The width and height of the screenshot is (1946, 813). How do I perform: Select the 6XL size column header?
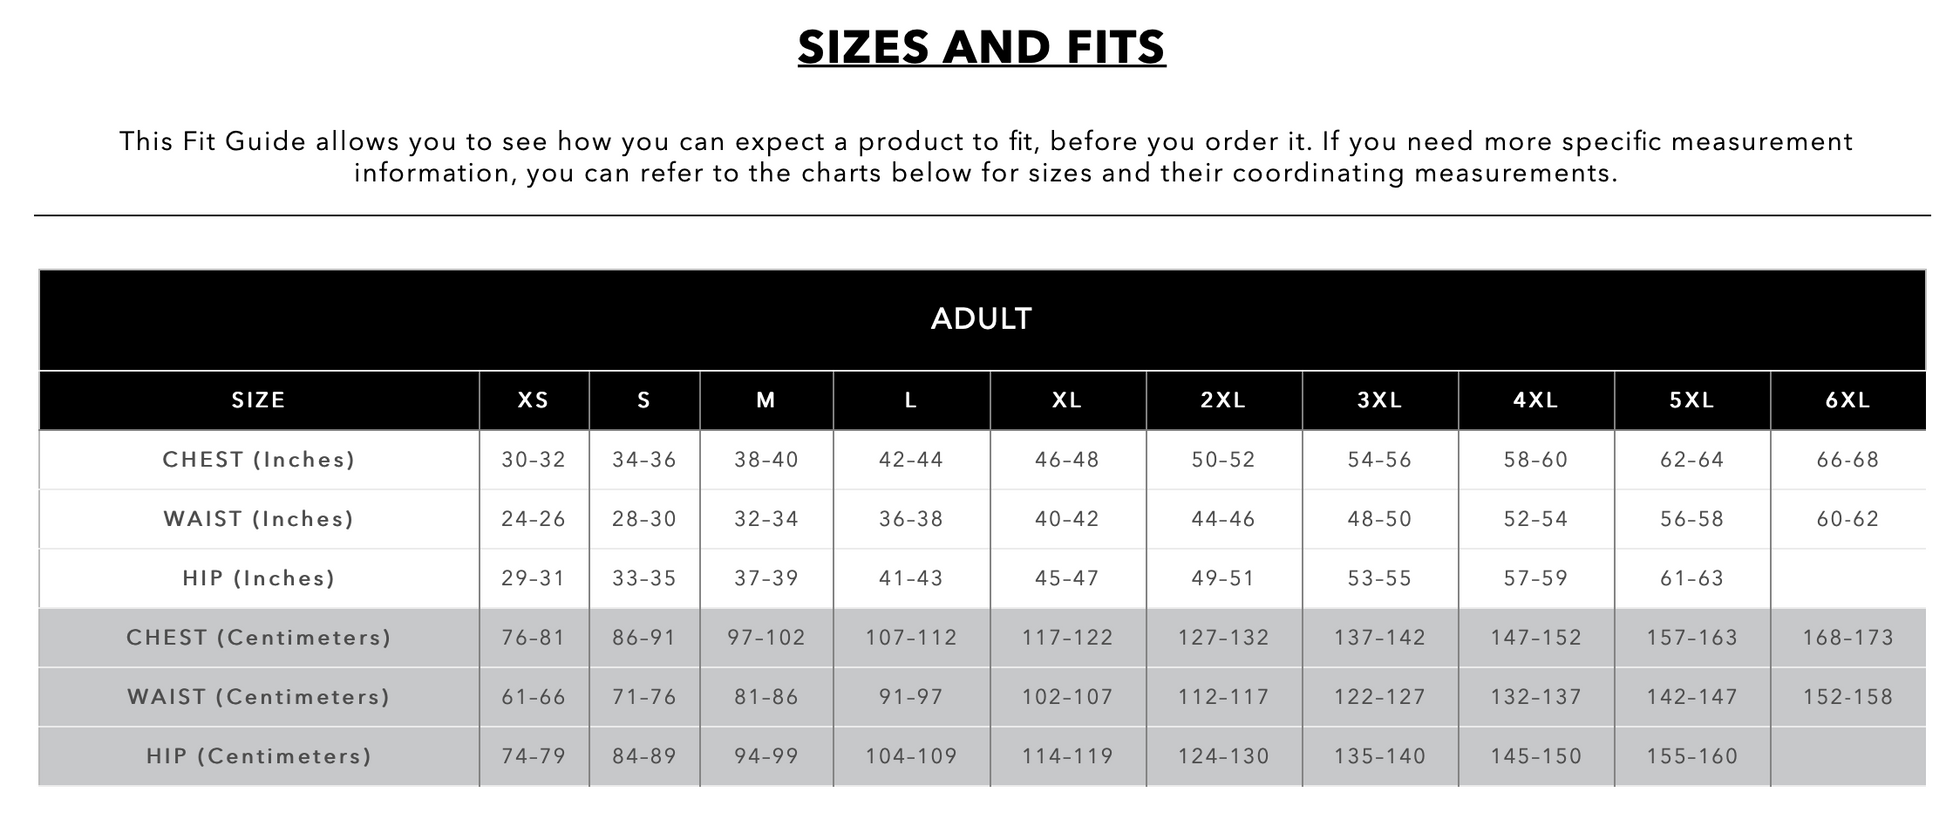1847,400
